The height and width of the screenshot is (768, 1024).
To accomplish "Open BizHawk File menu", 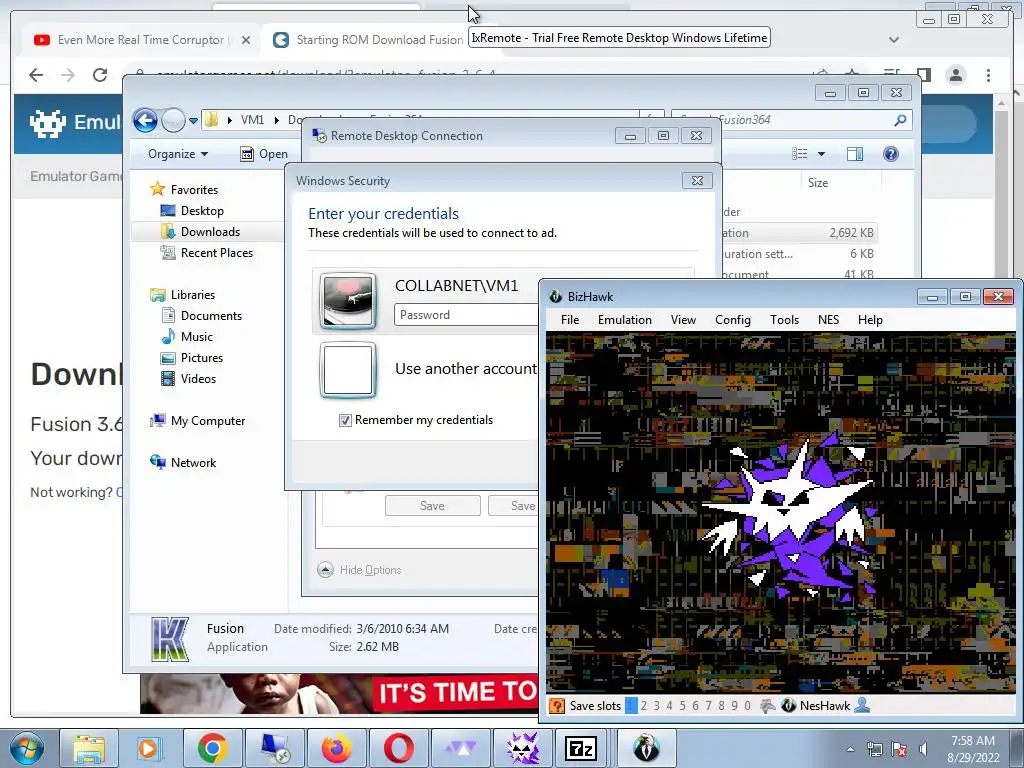I will (569, 320).
